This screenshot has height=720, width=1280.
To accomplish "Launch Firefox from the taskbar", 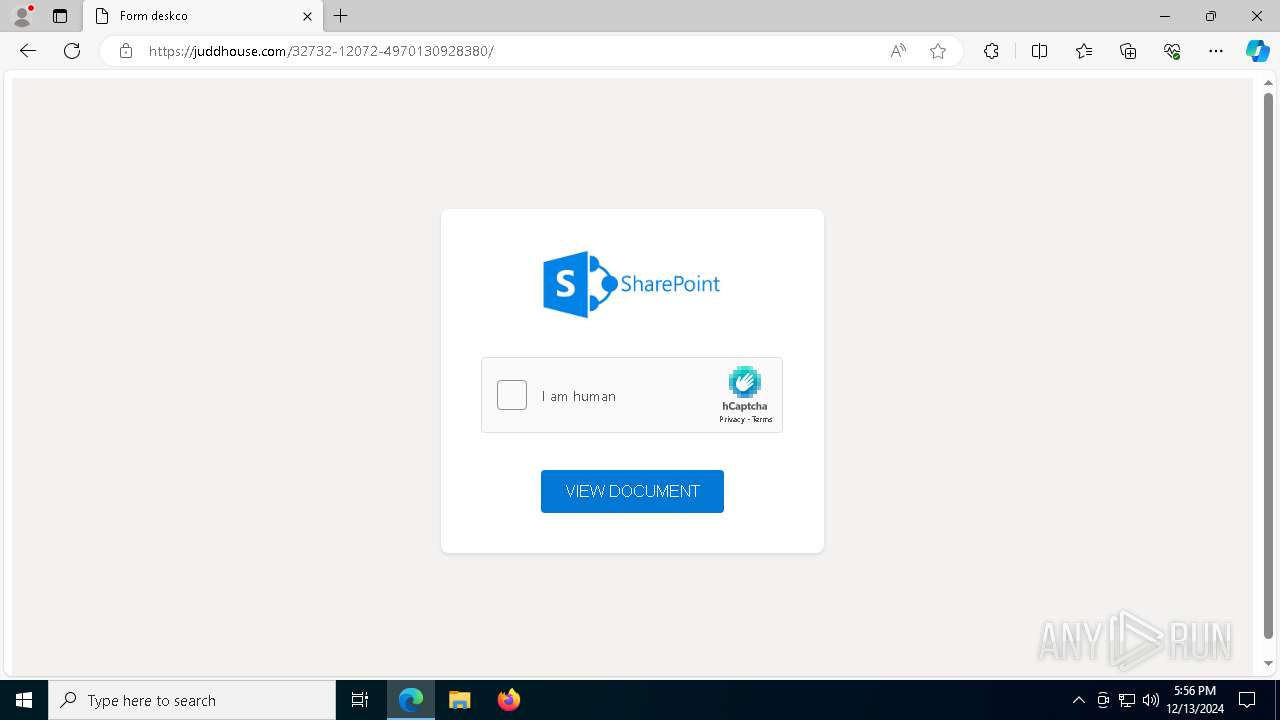I will tap(509, 700).
